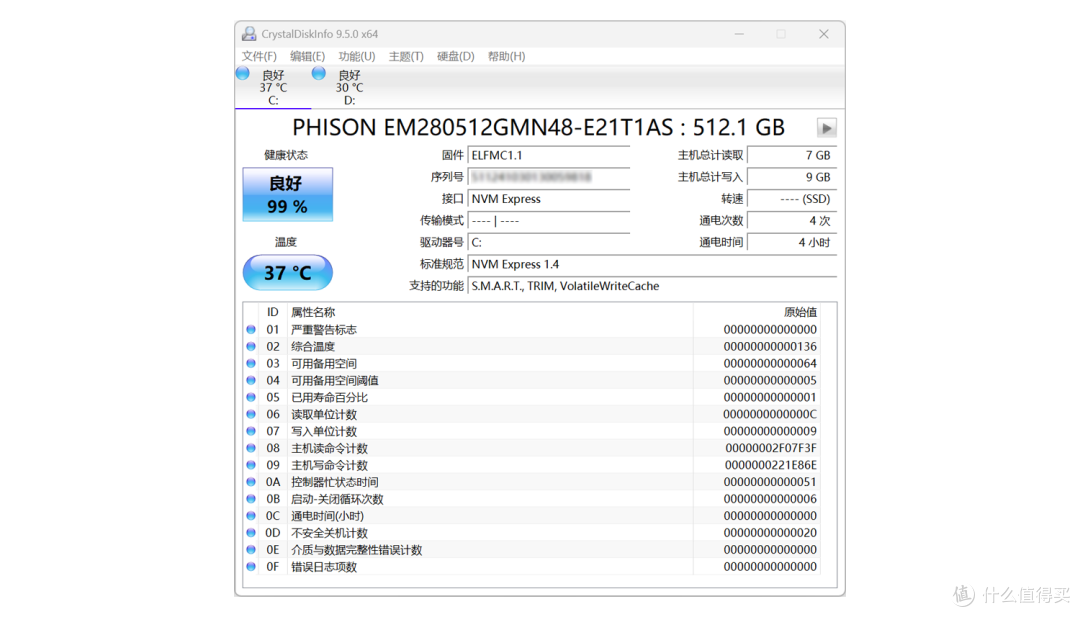The width and height of the screenshot is (1080, 617).
Task: Click the raw value 0000000000000C
Action: 770,415
